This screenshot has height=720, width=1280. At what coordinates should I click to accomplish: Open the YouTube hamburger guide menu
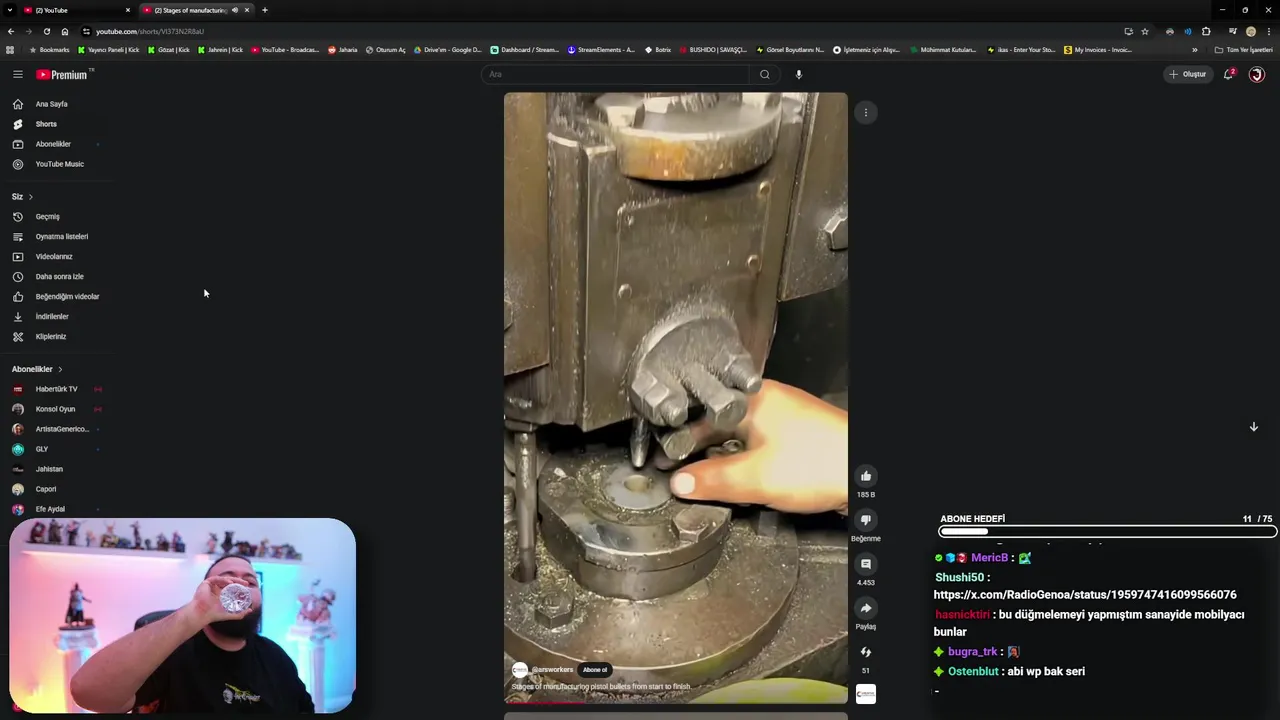pos(17,74)
